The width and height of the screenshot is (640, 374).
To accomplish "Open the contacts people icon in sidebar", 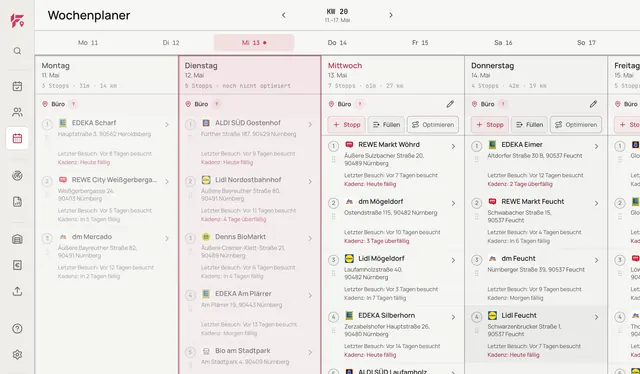I will 17,112.
